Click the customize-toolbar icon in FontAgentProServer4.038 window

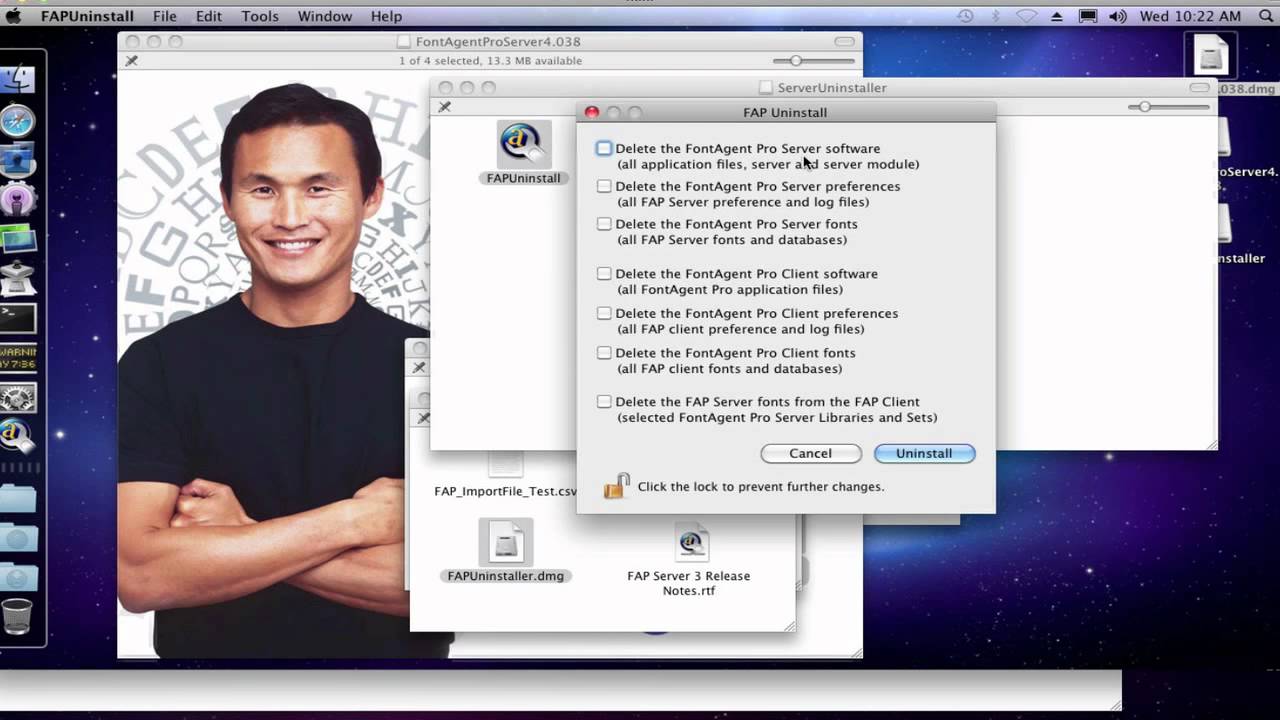pos(131,61)
